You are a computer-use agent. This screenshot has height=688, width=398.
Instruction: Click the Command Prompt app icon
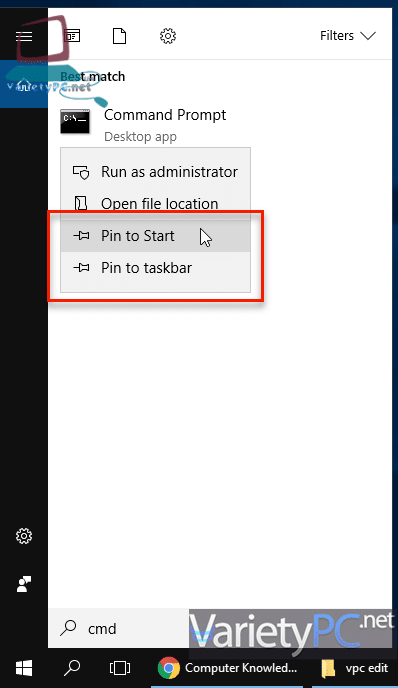click(x=75, y=122)
